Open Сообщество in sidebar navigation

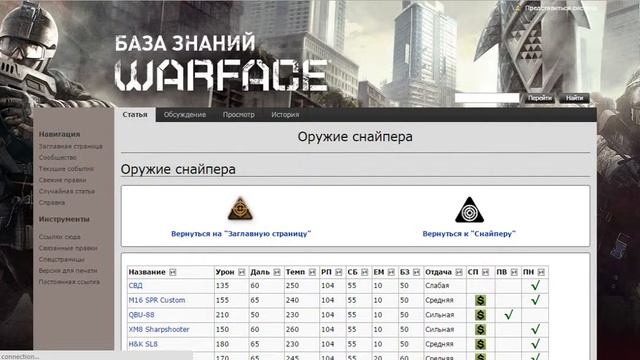[58, 158]
